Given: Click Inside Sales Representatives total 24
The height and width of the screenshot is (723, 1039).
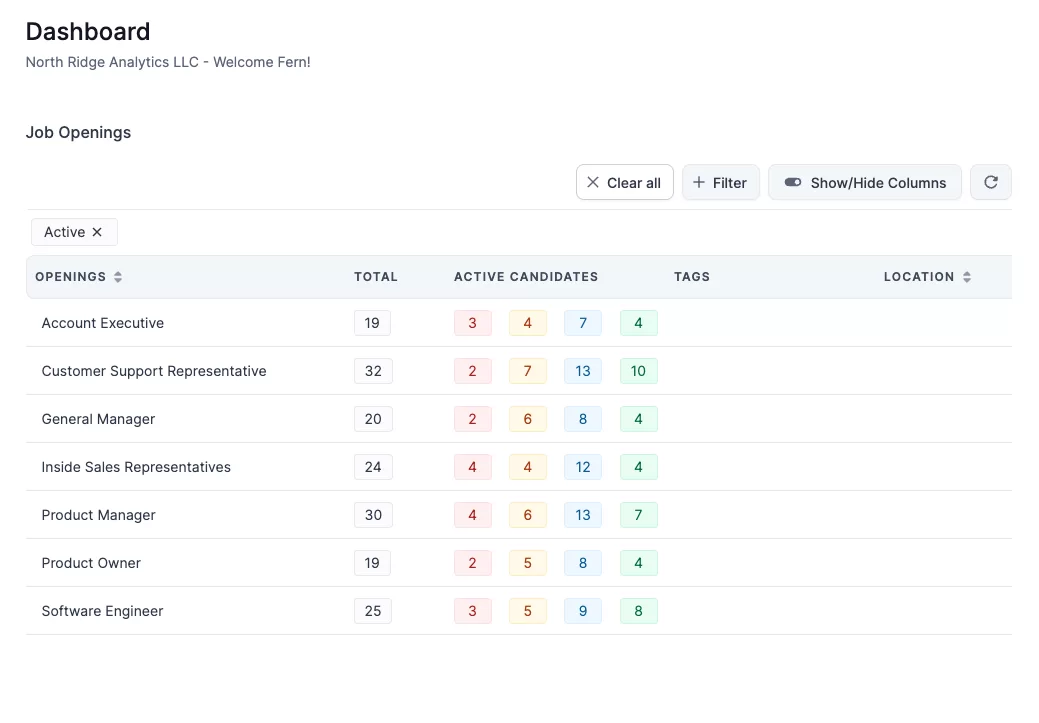Looking at the screenshot, I should tap(373, 467).
